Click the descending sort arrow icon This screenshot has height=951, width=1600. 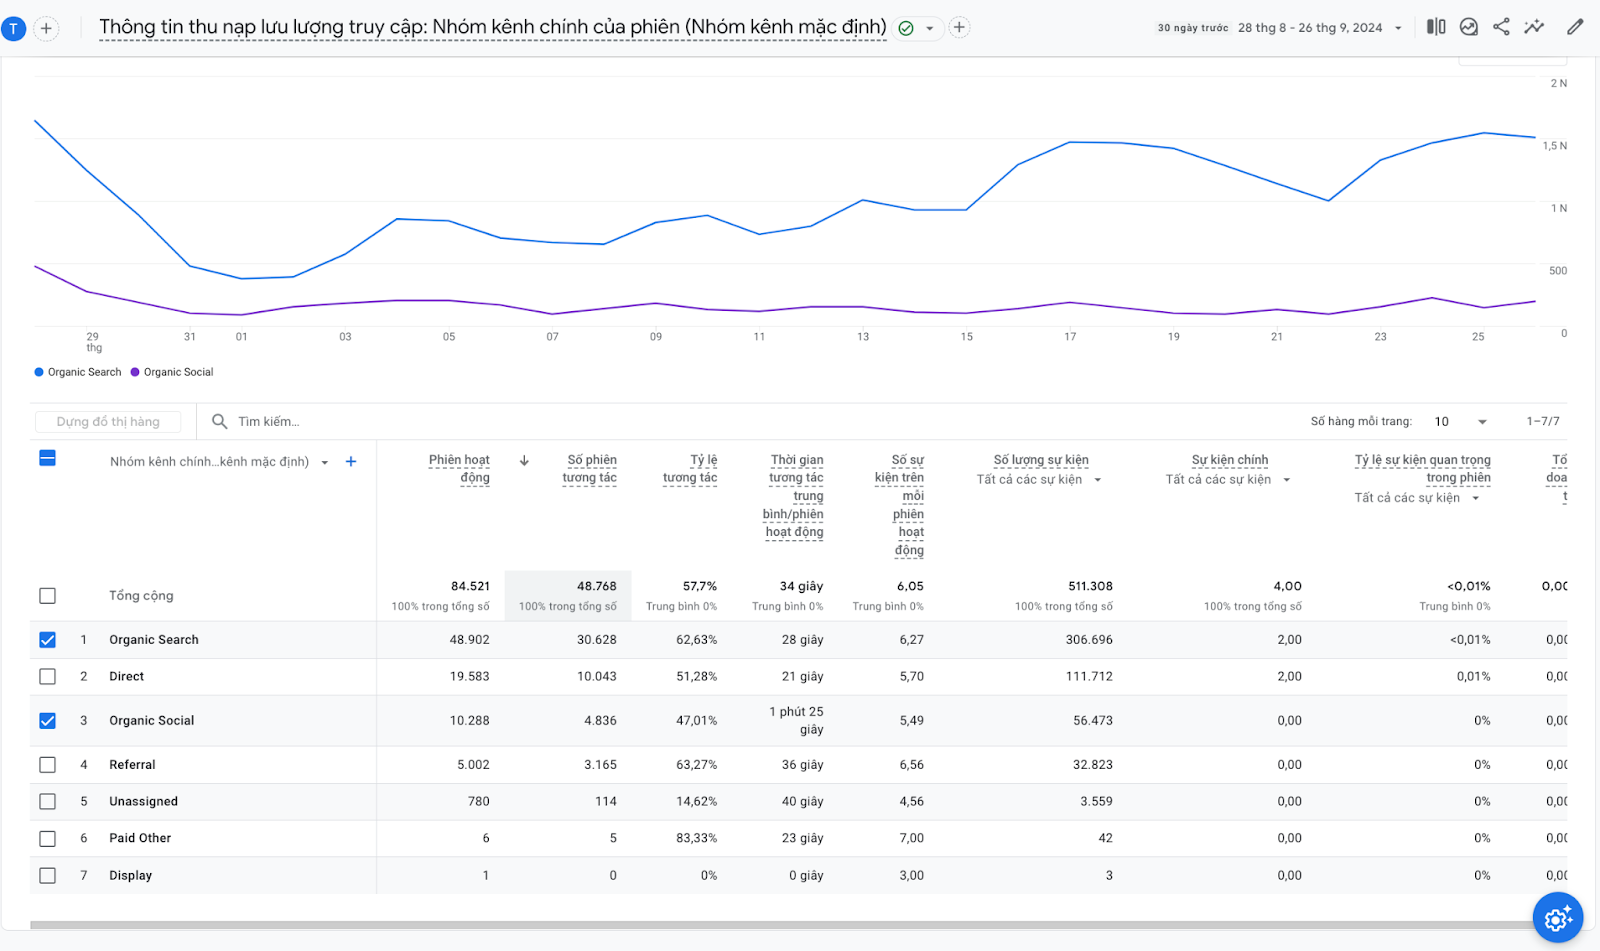click(524, 461)
